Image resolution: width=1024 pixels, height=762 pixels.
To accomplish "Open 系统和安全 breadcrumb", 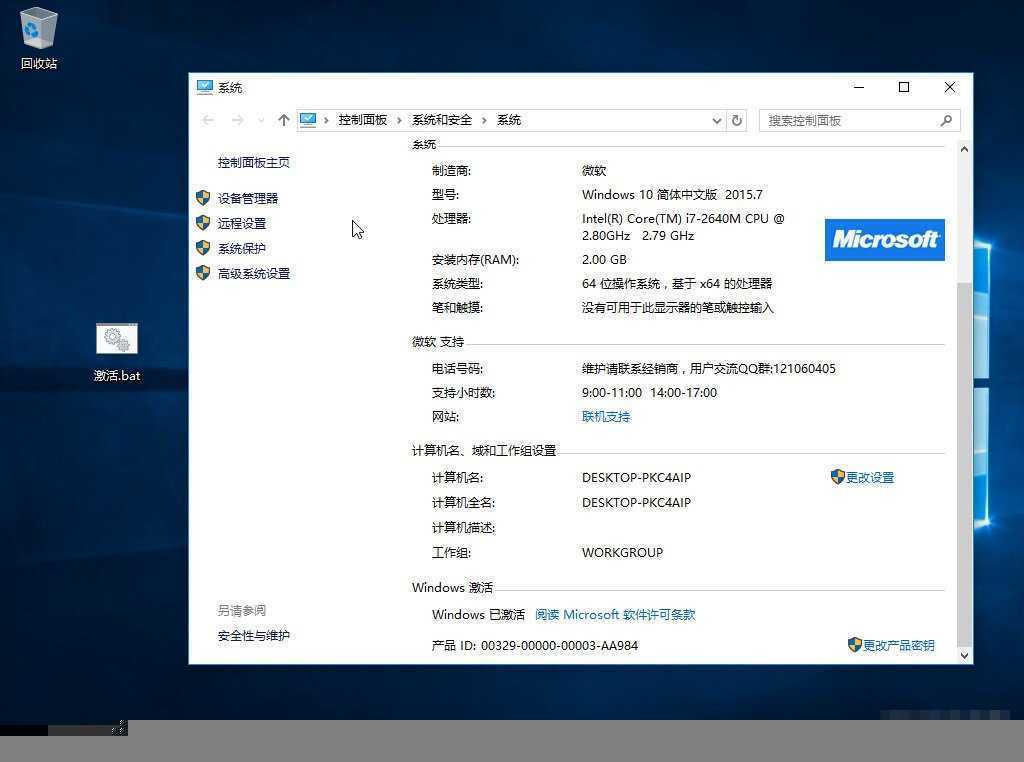I will (441, 120).
